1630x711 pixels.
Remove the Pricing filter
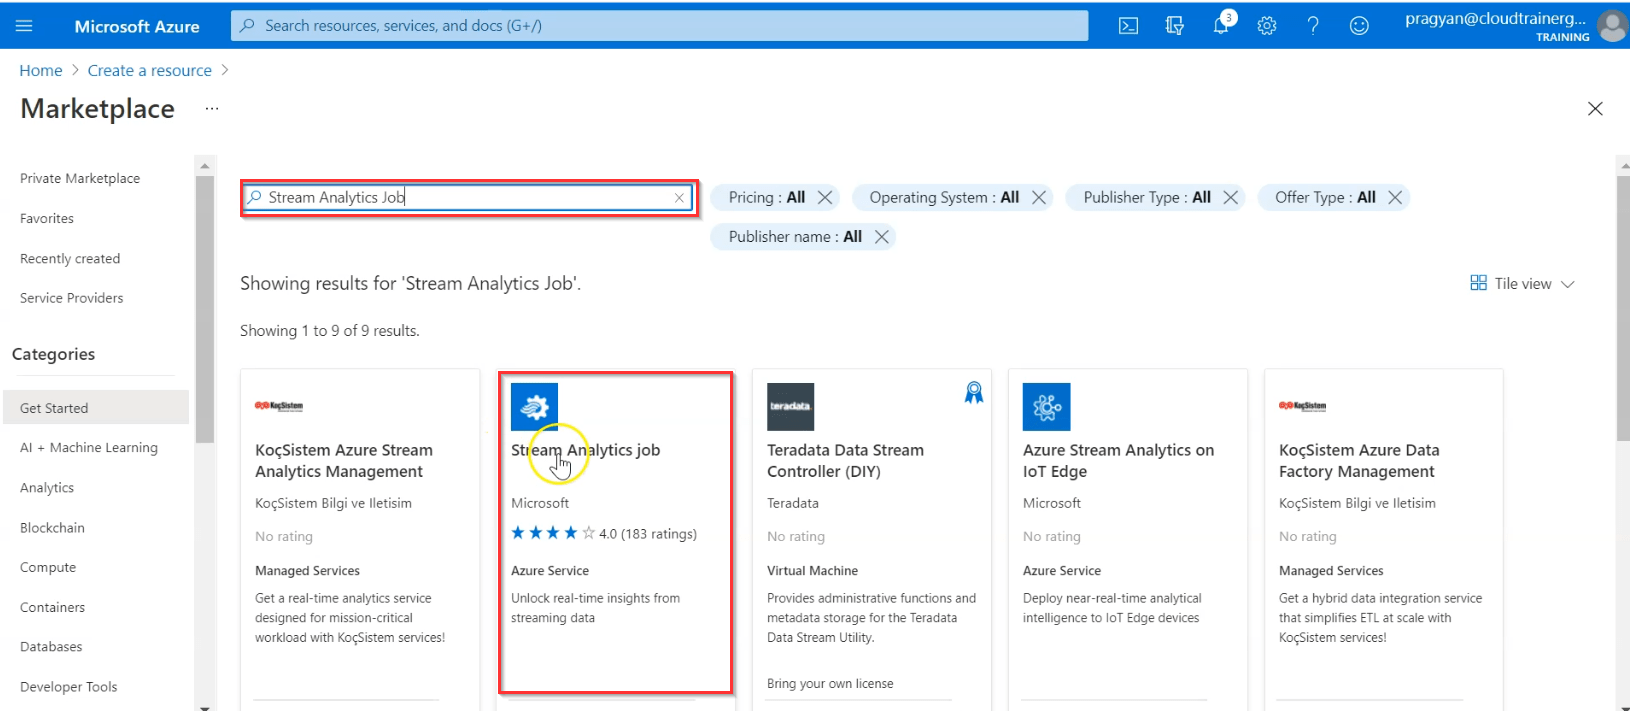click(x=825, y=198)
